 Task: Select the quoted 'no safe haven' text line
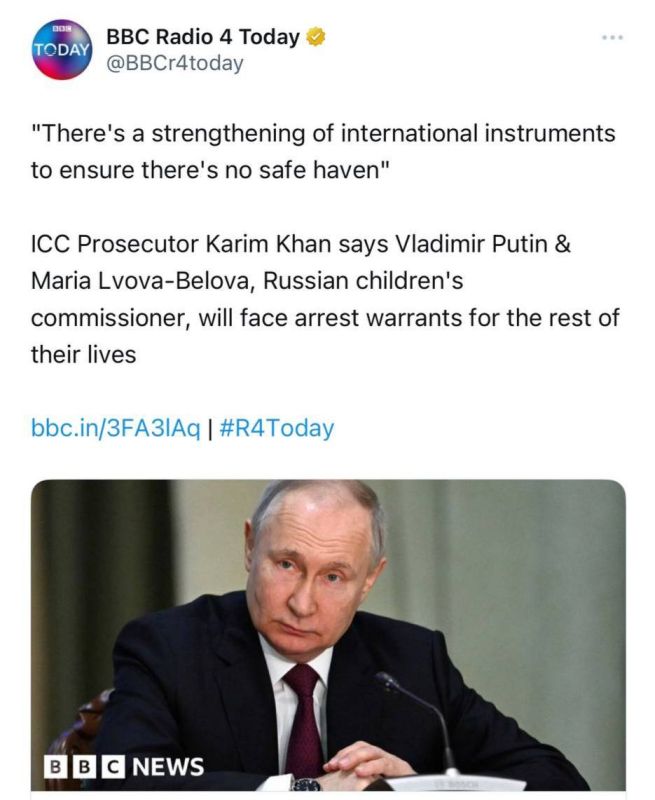point(210,170)
